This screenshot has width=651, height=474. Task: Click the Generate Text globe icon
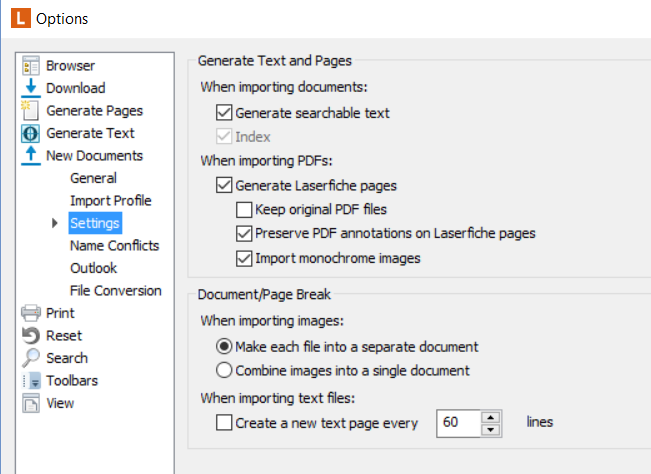pos(31,133)
